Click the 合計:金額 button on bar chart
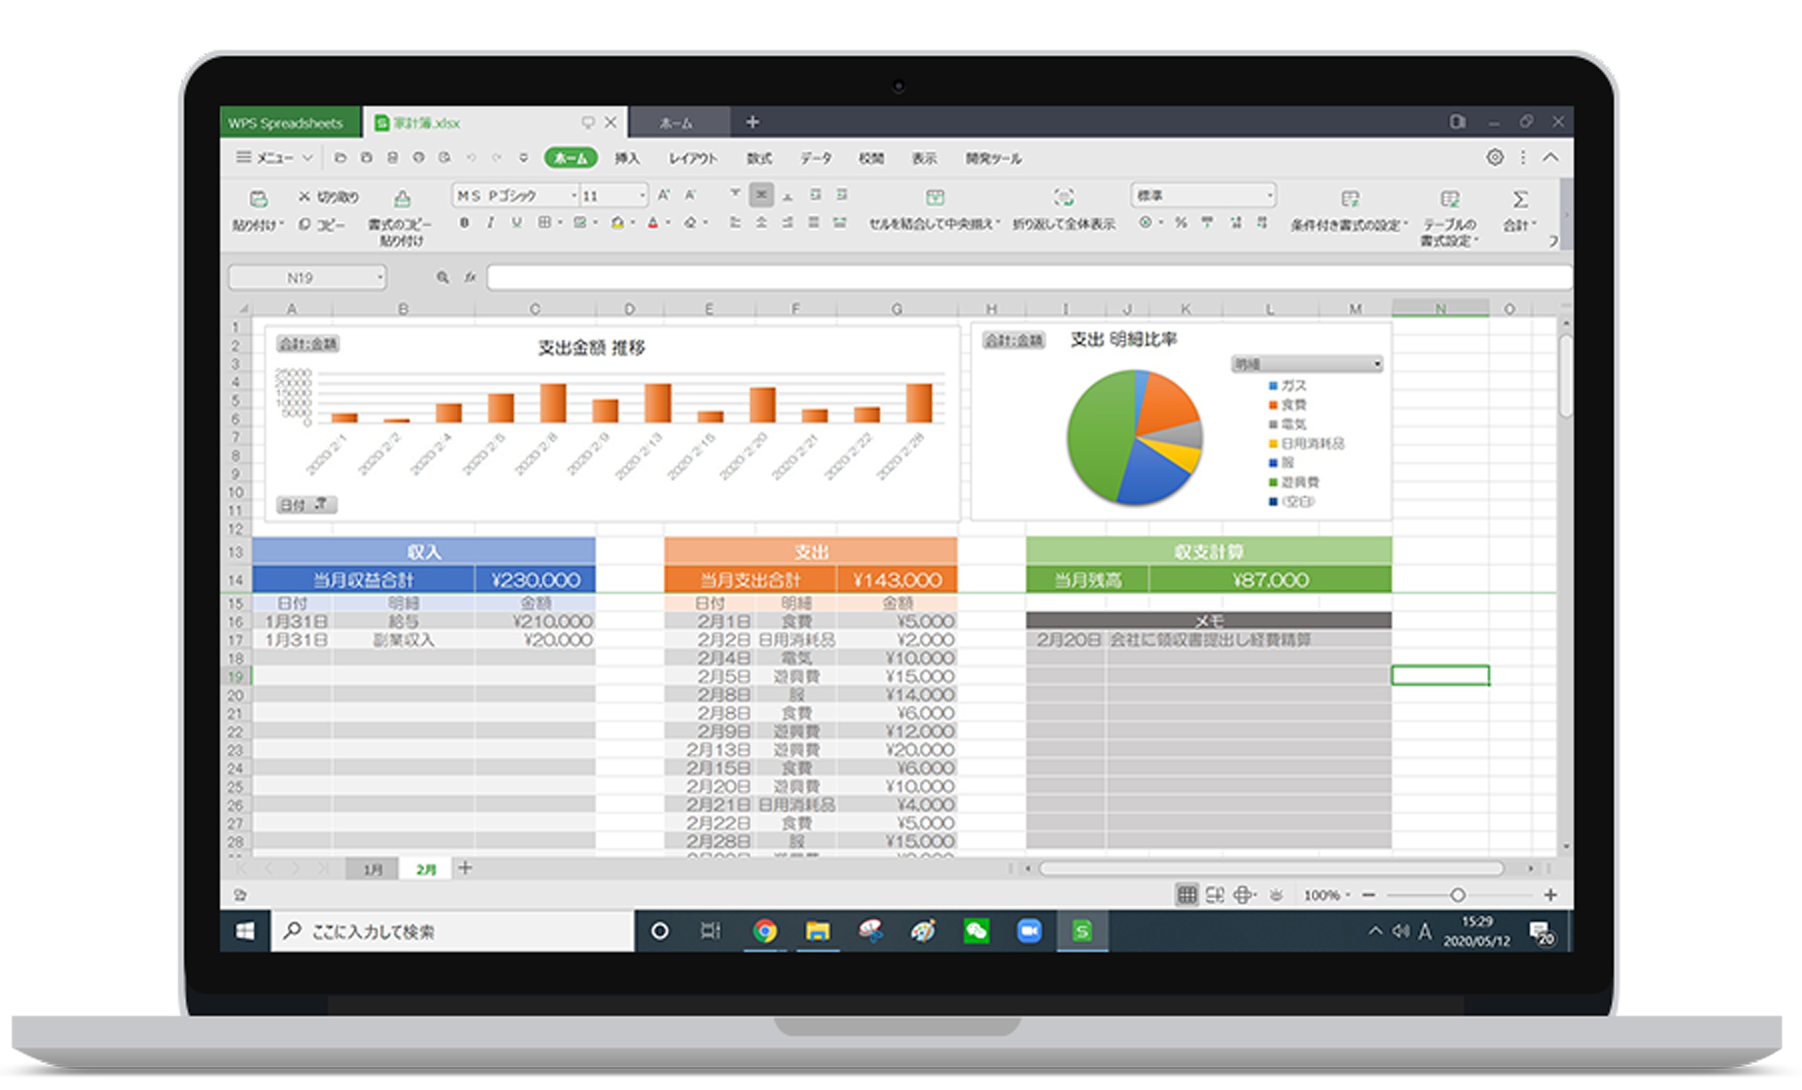The image size is (1802, 1090). (x=308, y=344)
